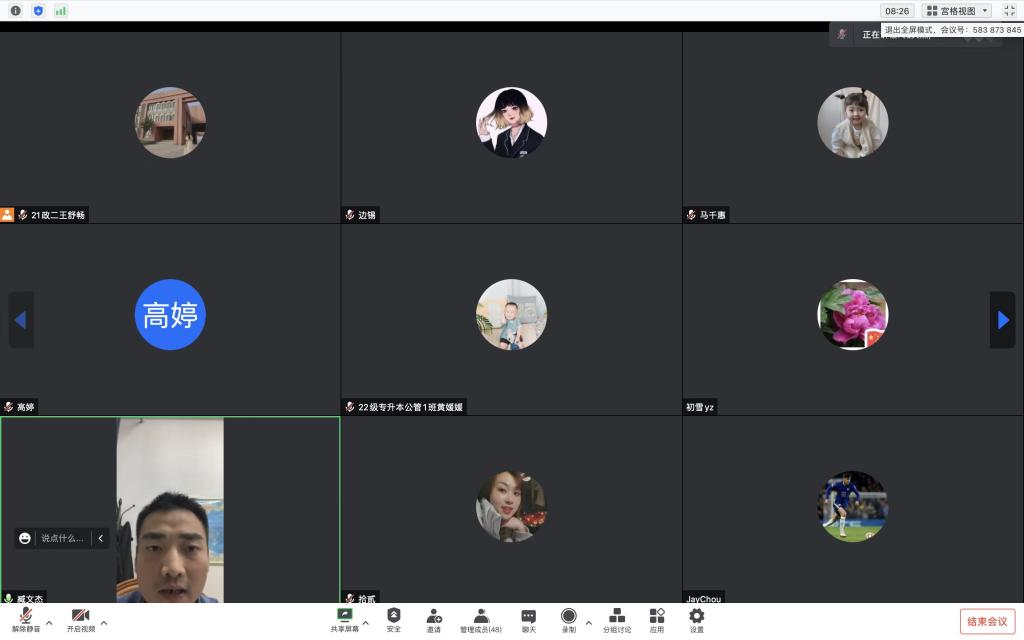Open 管理成员(48) member list
This screenshot has height=640, width=1024.
click(481, 619)
